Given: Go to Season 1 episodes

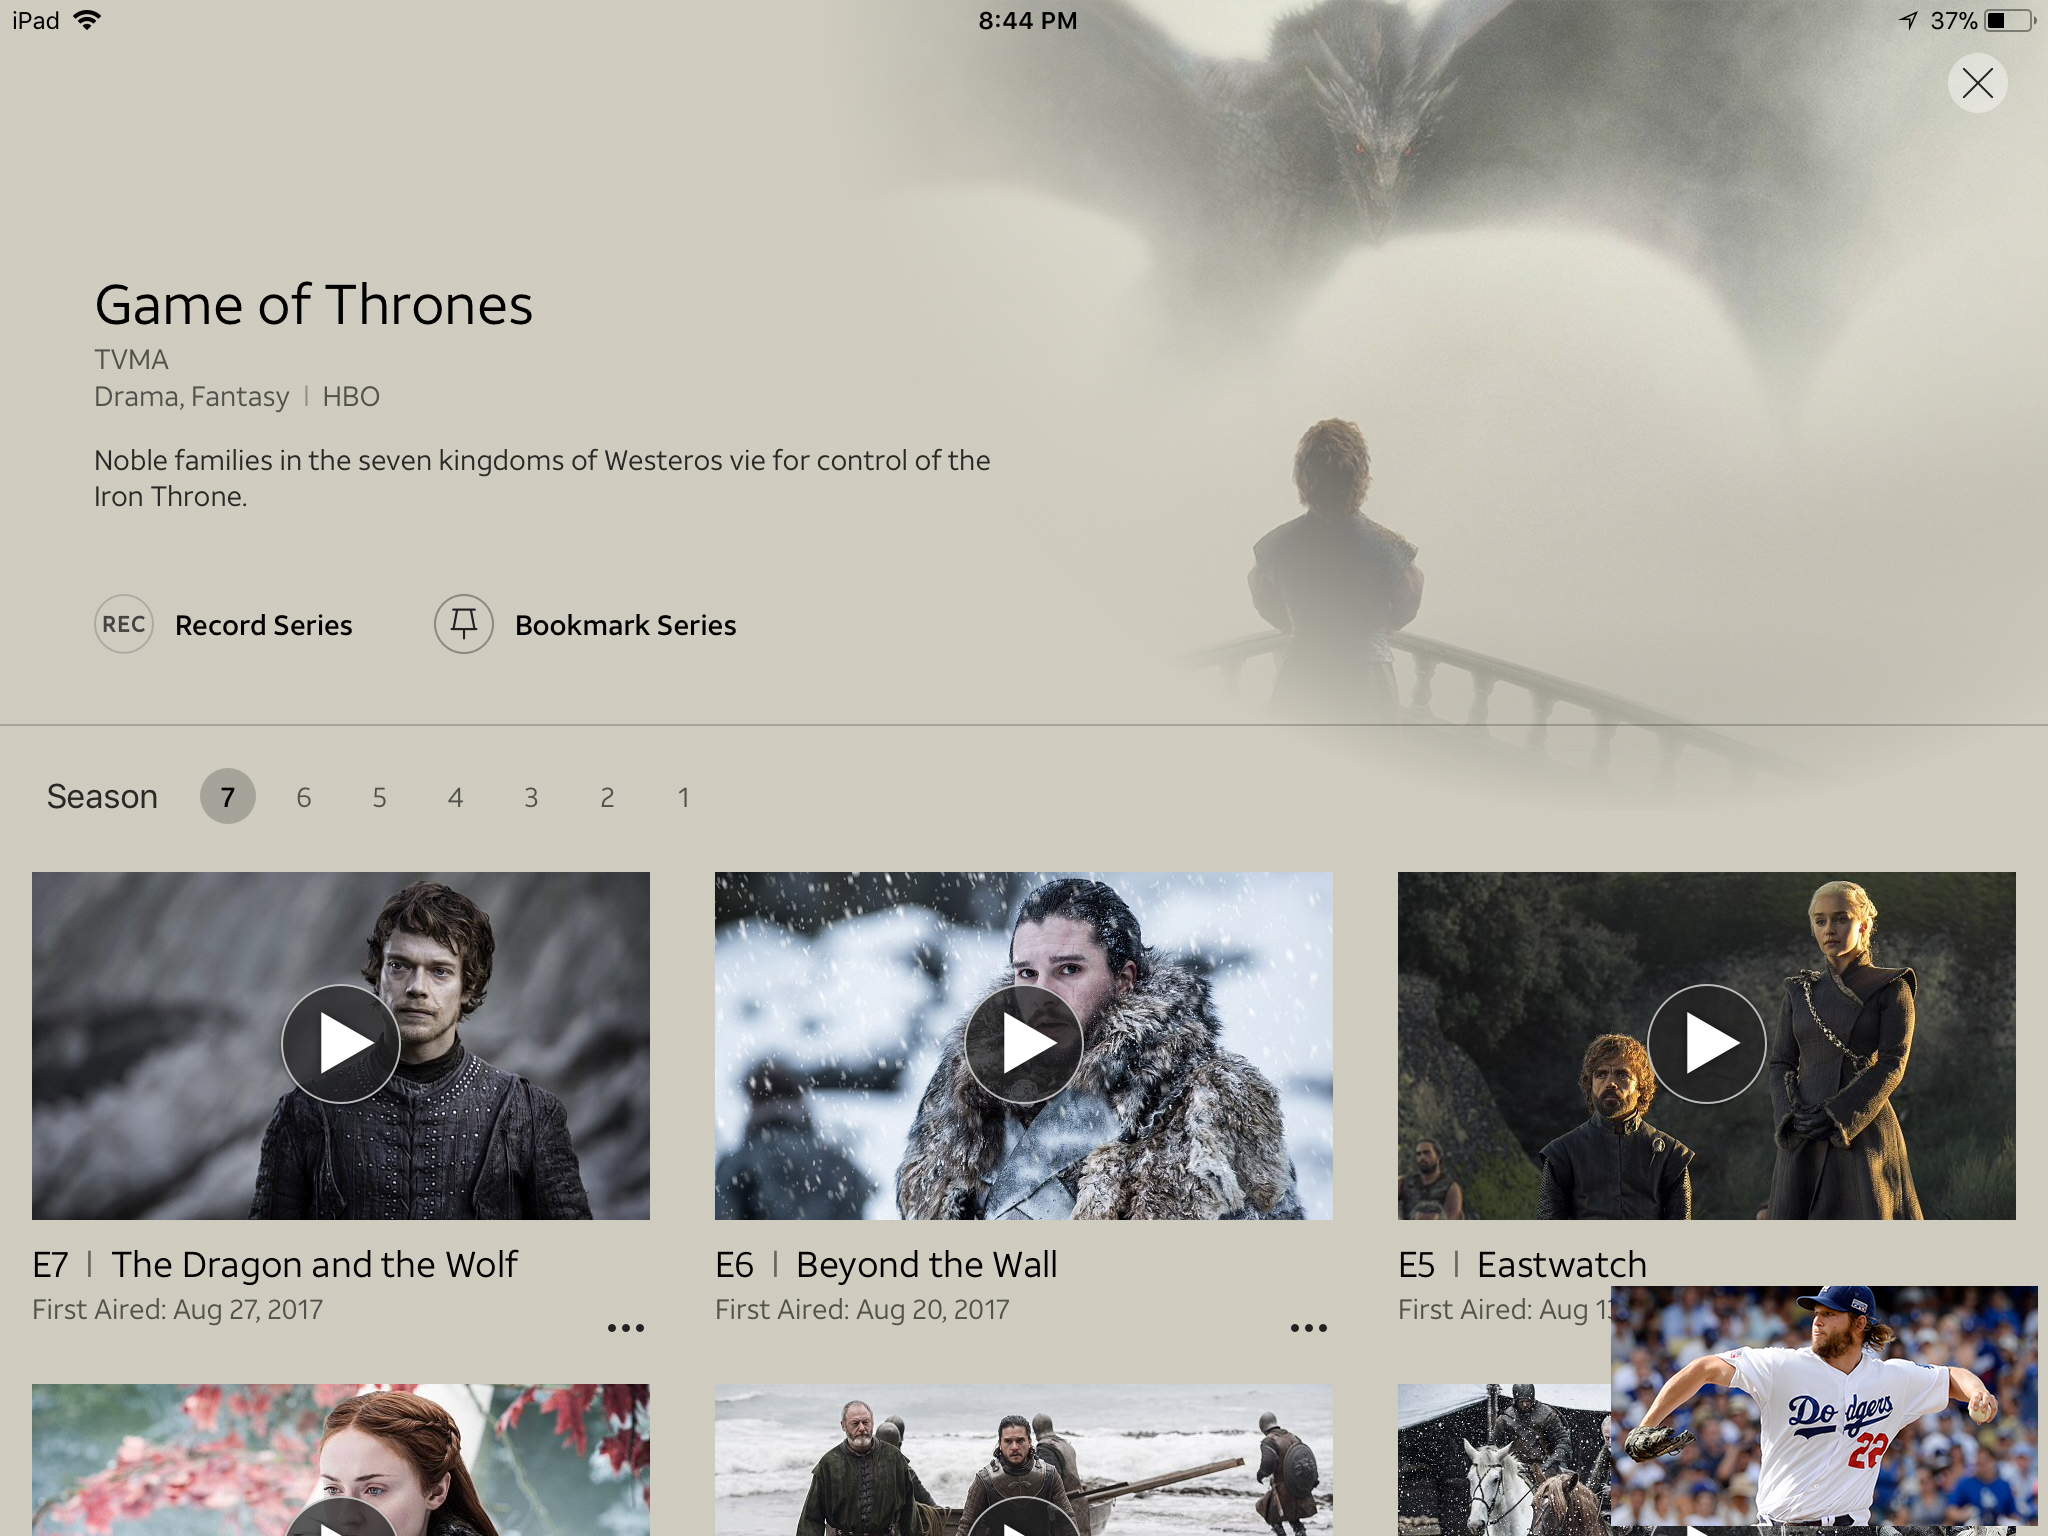Looking at the screenshot, I should 683,797.
